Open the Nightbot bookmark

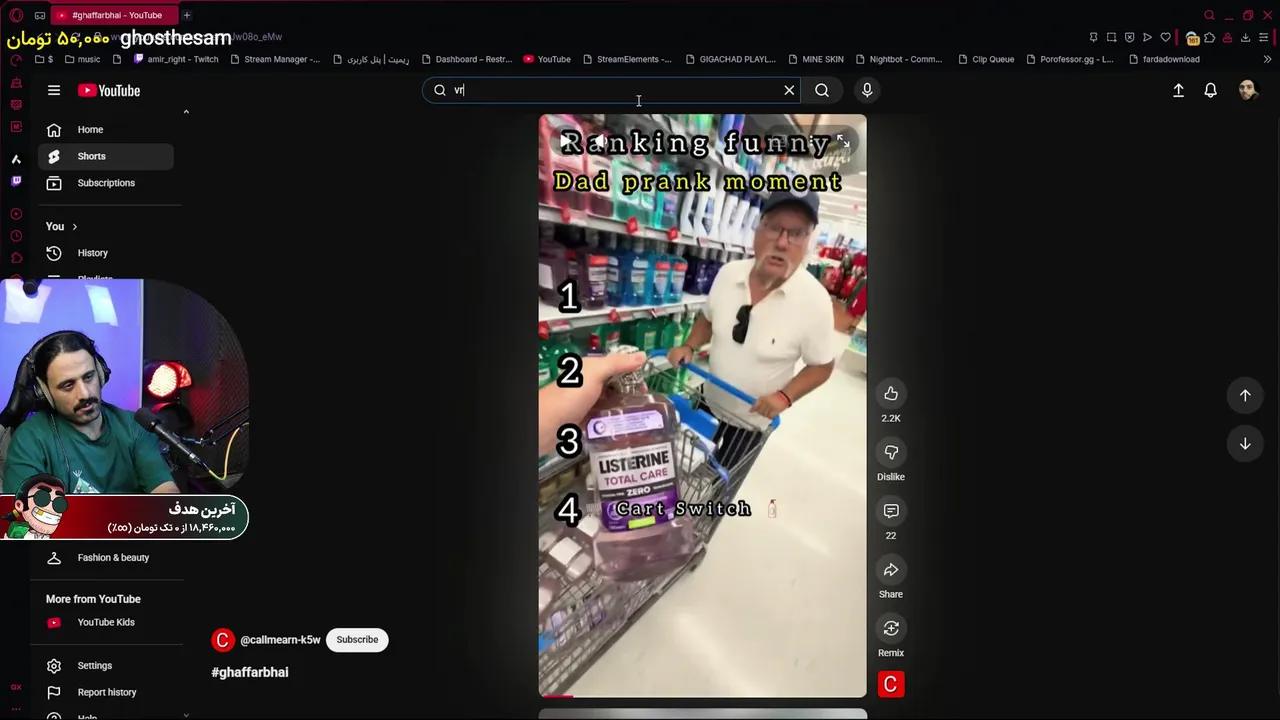[x=898, y=59]
